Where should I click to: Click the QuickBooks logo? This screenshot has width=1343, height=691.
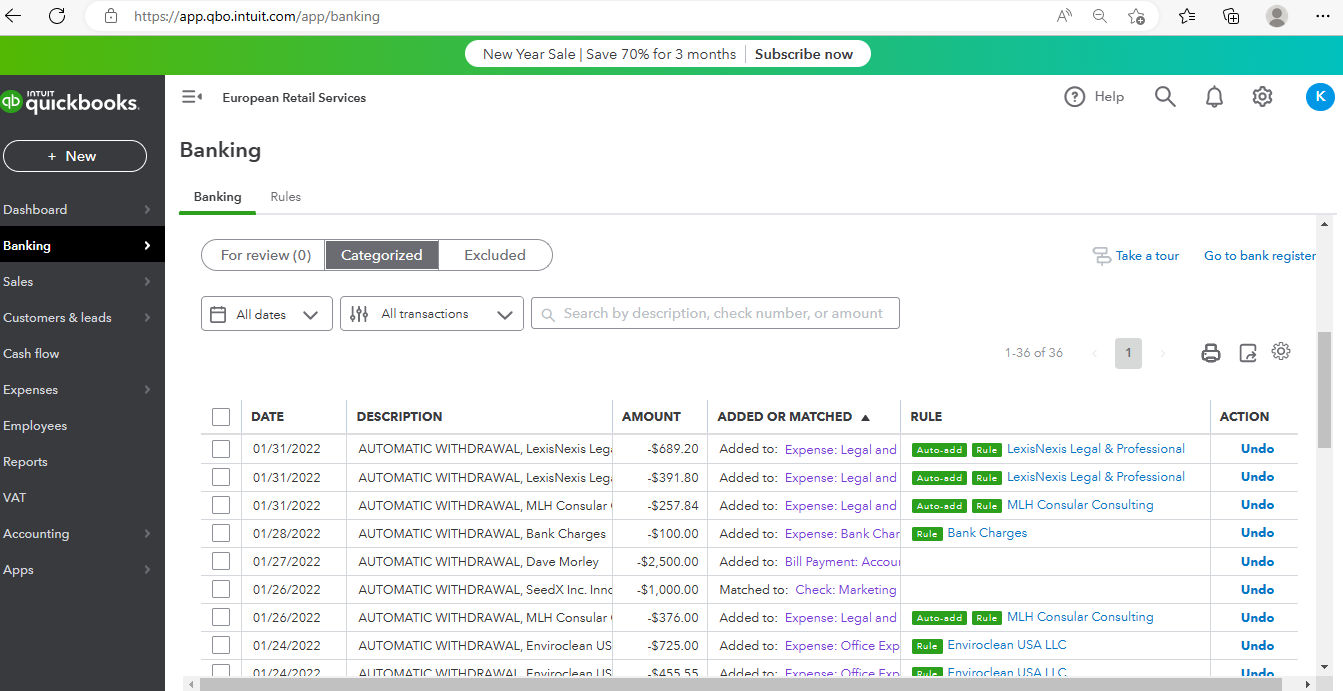pyautogui.click(x=69, y=101)
